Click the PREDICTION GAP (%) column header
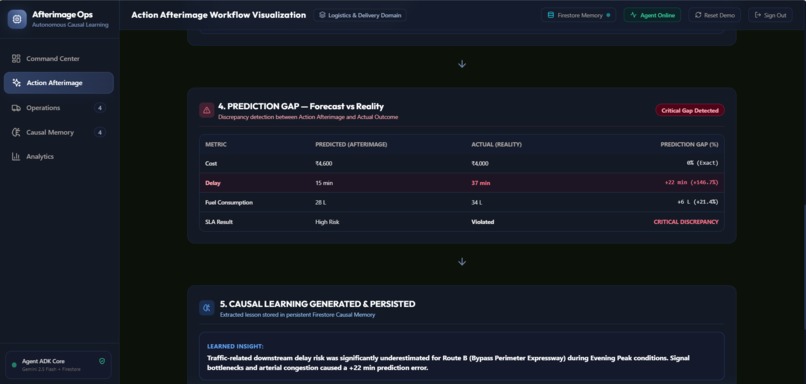The width and height of the screenshot is (806, 384). click(x=689, y=144)
